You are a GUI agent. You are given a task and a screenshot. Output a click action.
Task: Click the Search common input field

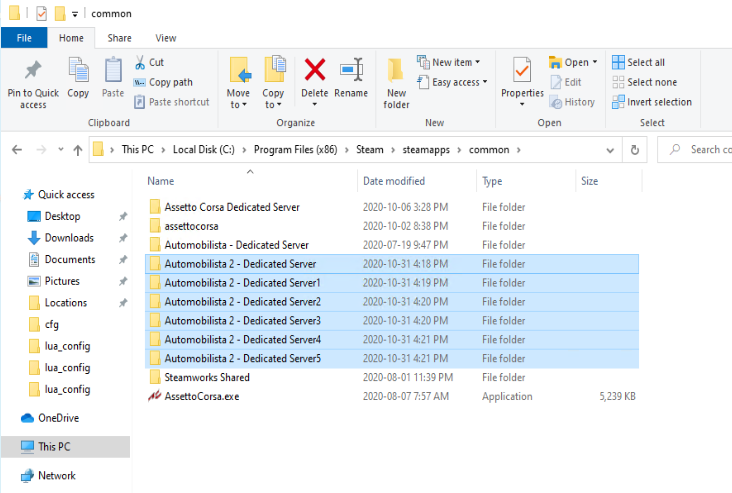pos(705,150)
